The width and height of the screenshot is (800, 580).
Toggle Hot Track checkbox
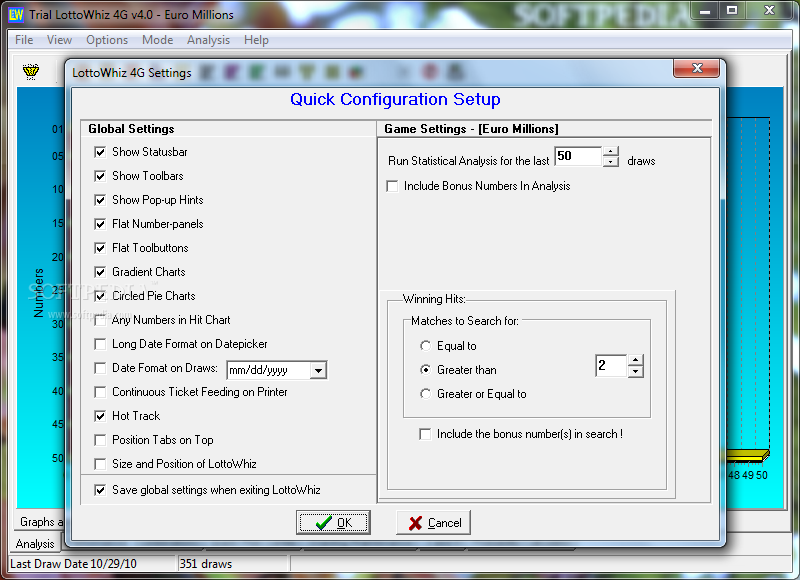click(100, 416)
